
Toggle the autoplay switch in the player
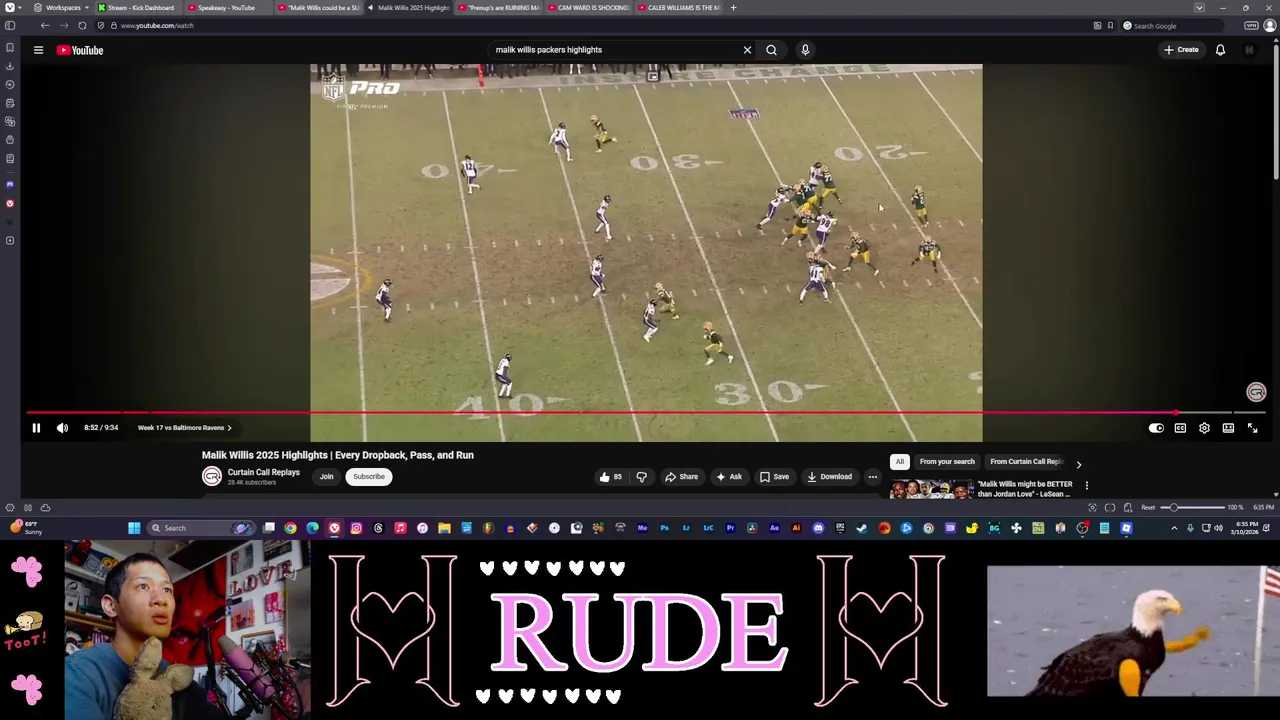point(1156,428)
